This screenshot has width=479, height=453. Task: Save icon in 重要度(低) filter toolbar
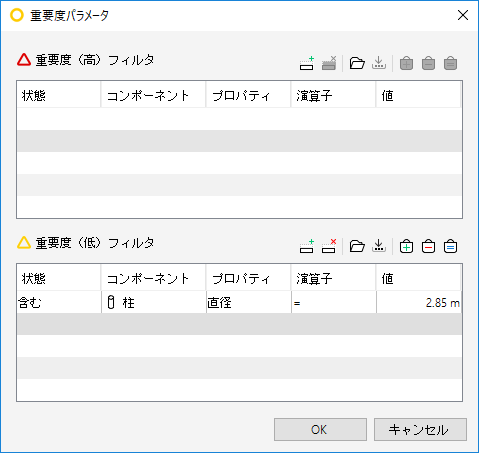point(379,246)
